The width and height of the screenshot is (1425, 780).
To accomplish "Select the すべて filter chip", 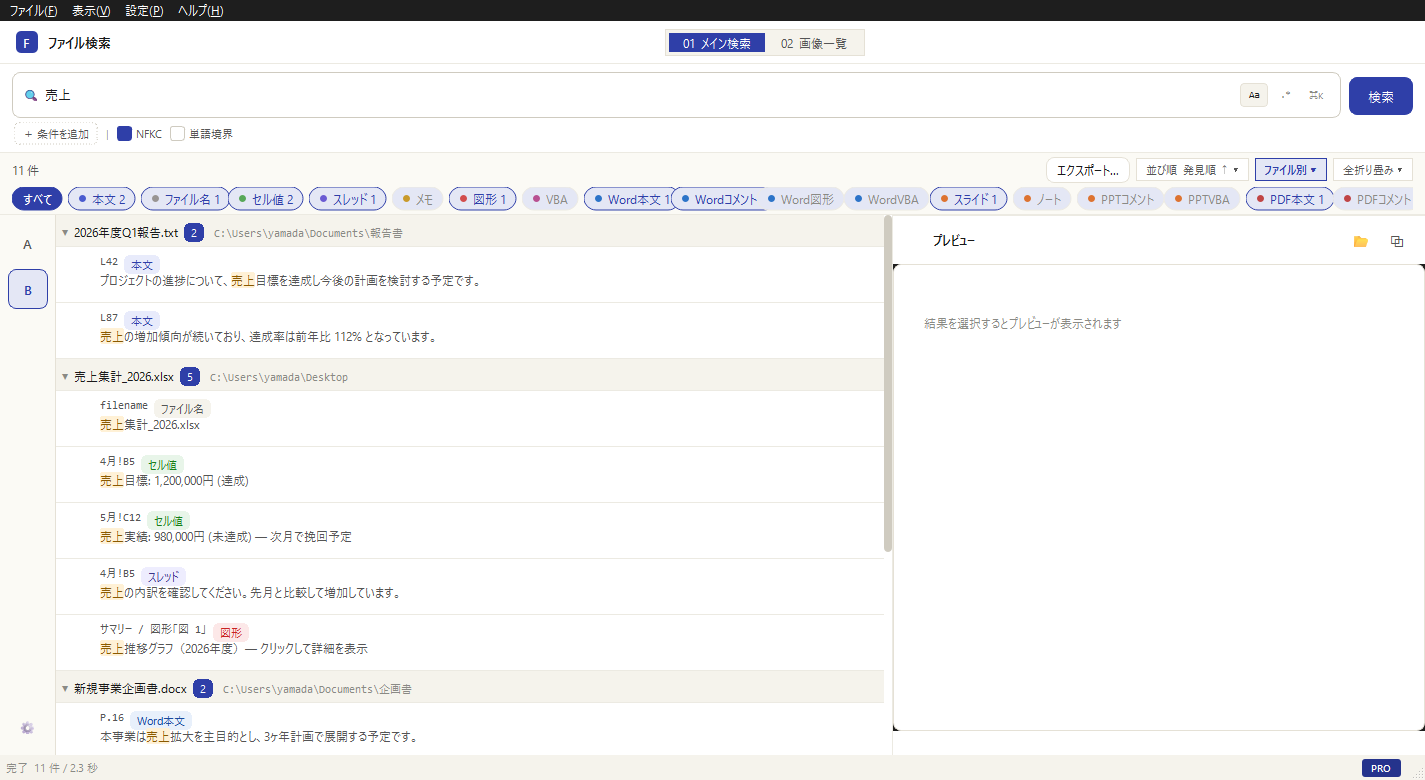I will tap(37, 199).
